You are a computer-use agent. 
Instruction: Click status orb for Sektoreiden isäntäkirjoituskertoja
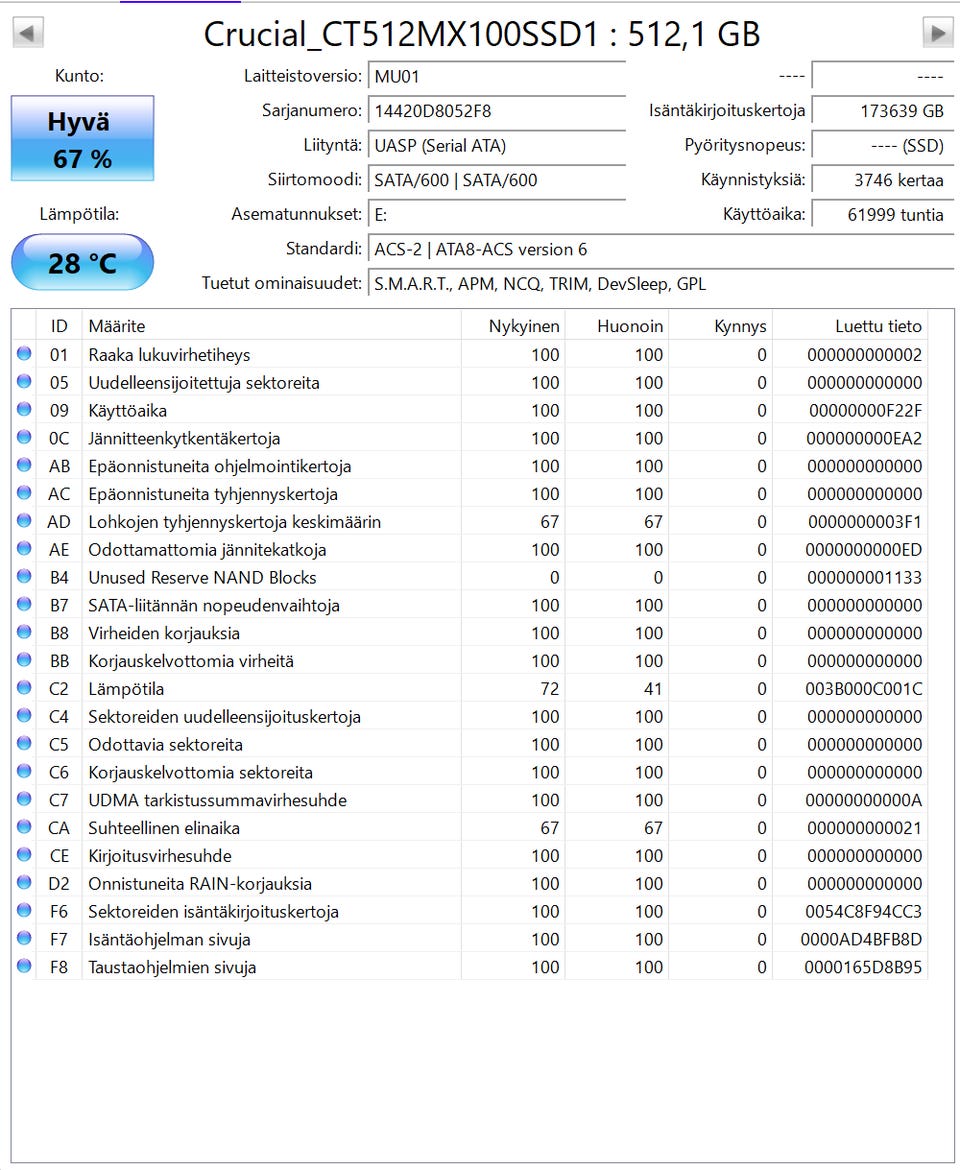(x=24, y=910)
